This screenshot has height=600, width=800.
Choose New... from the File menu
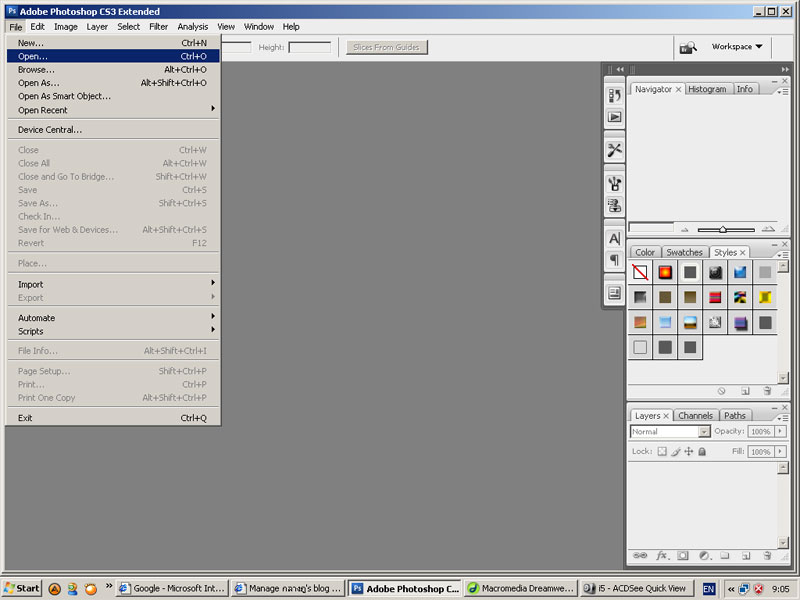pos(113,43)
